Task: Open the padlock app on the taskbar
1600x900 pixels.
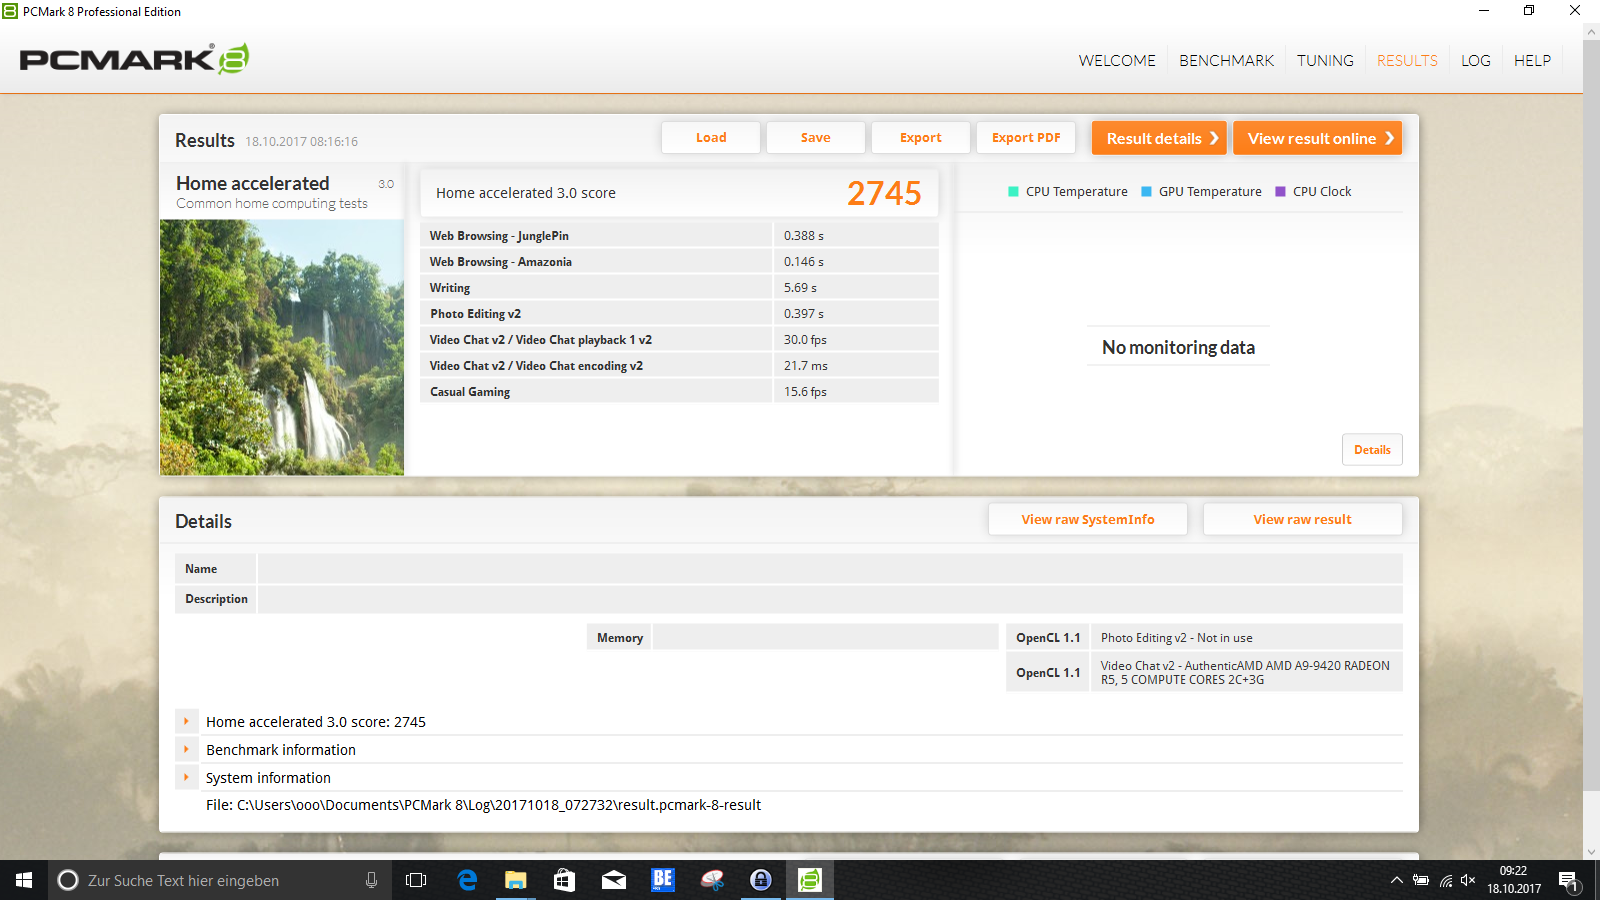Action: (x=761, y=880)
